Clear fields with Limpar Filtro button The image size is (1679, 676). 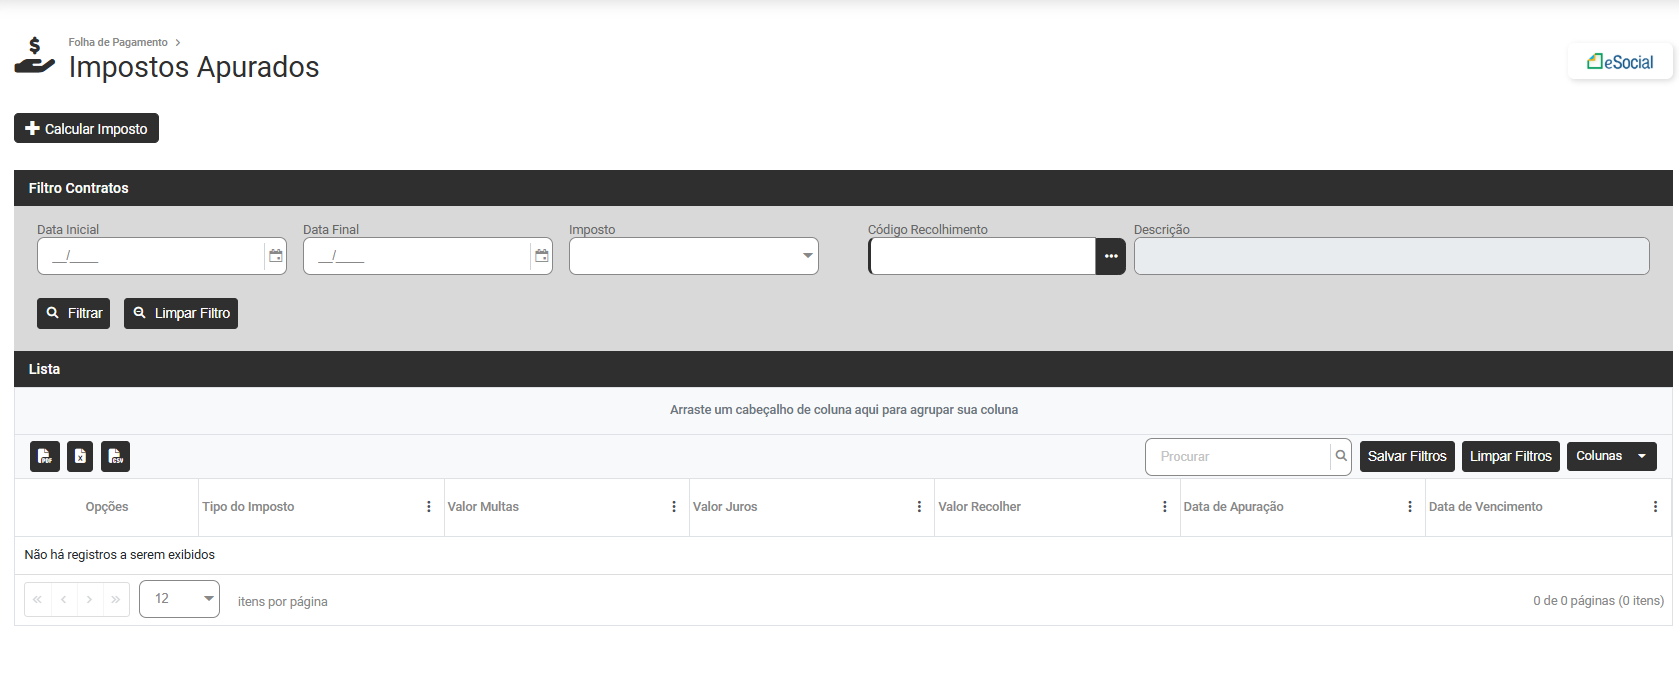[181, 313]
